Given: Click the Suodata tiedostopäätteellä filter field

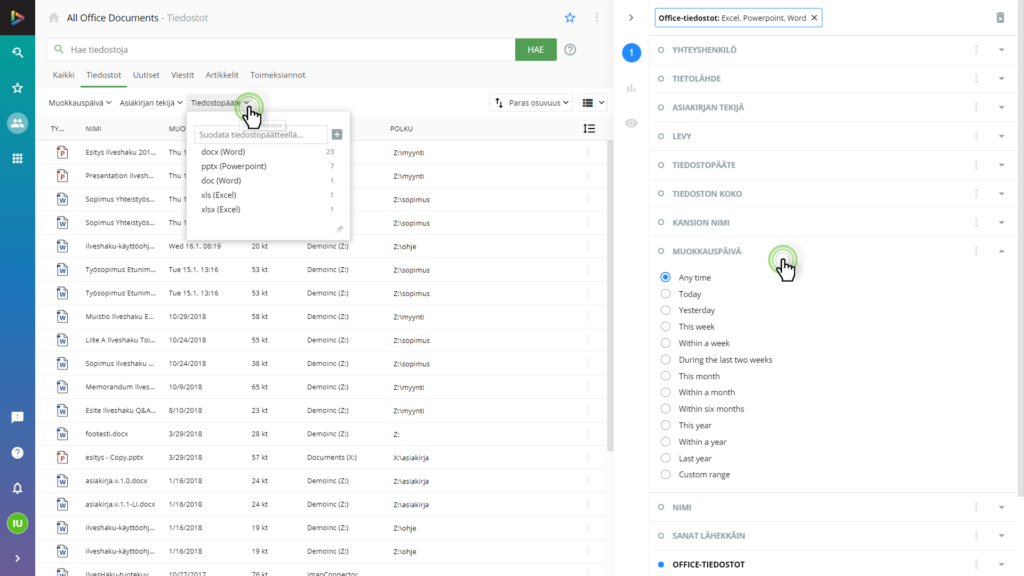Looking at the screenshot, I should [261, 135].
